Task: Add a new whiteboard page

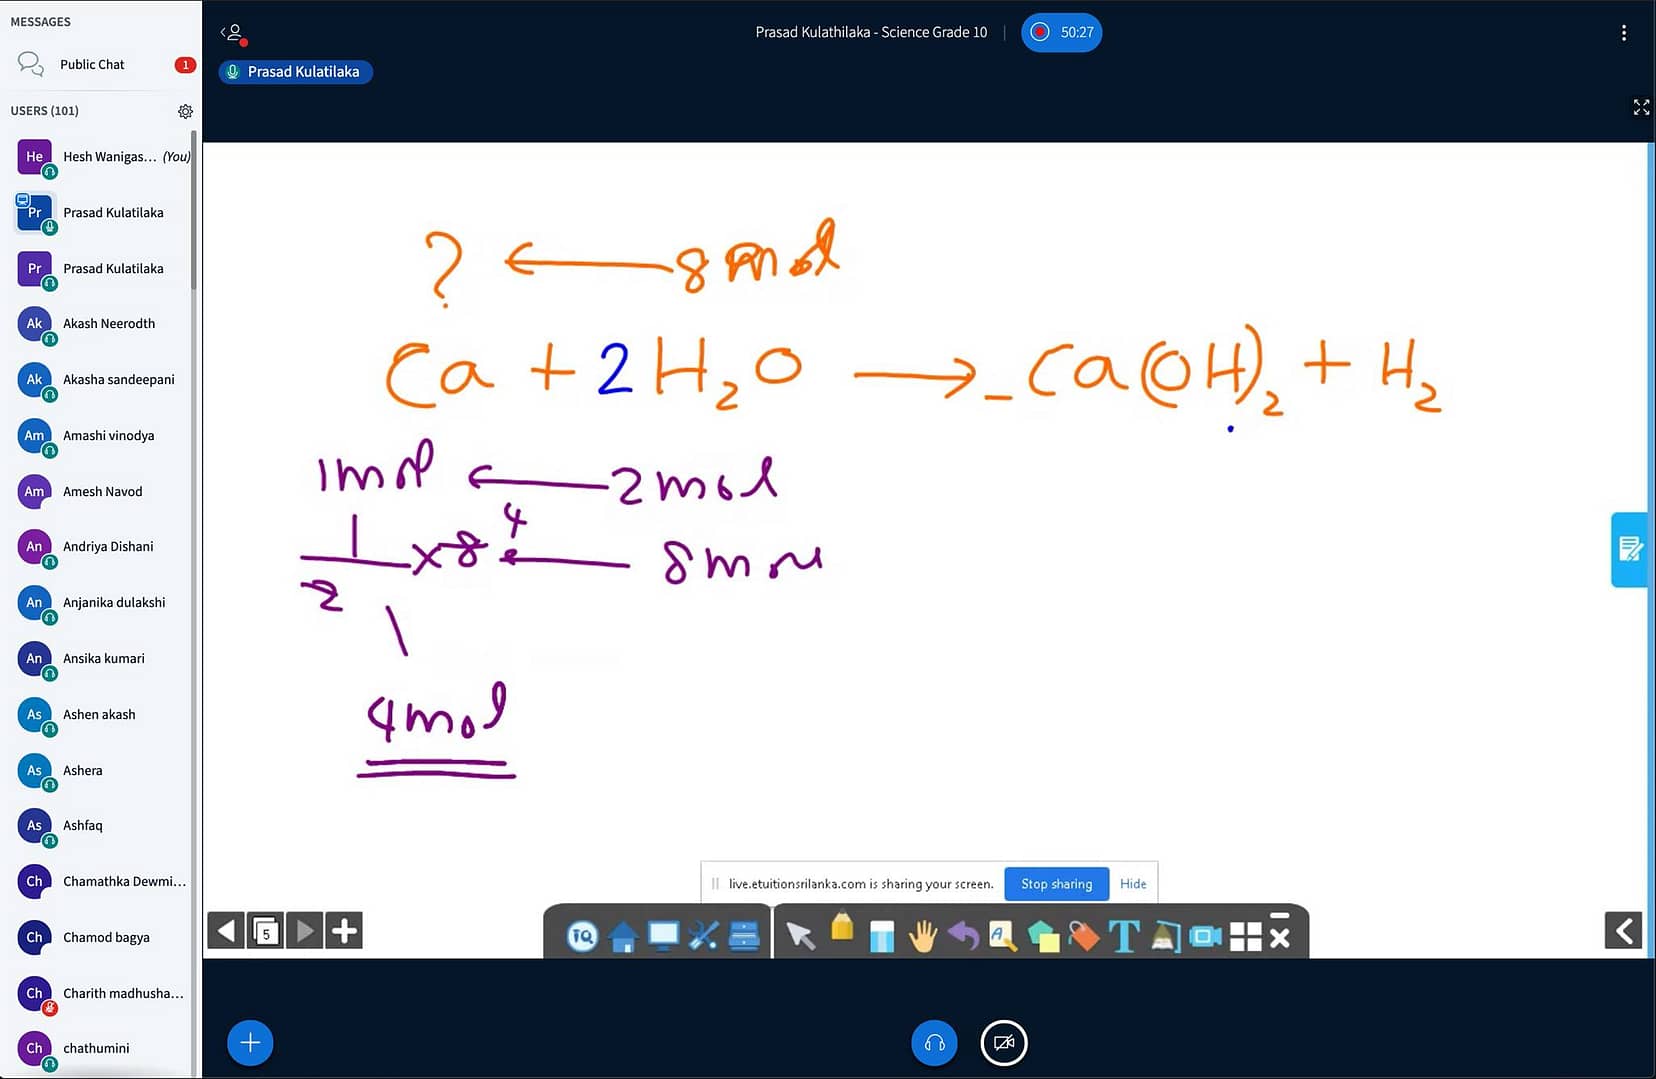Action: (344, 931)
